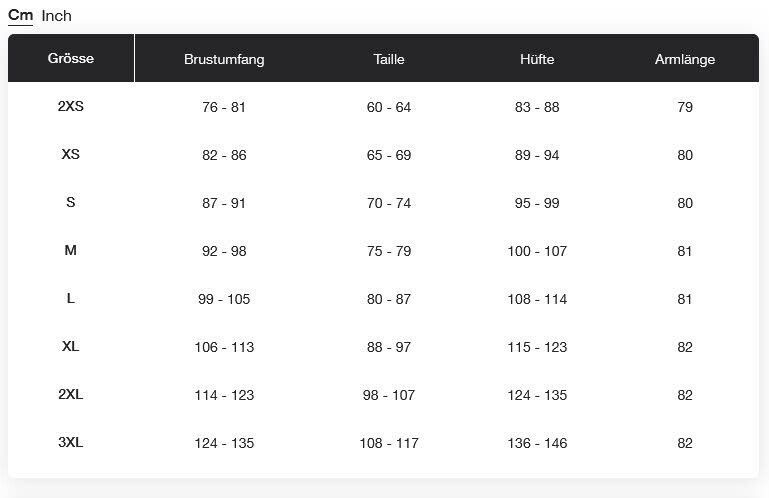
Task: Select the XL size row label
Action: coord(71,346)
